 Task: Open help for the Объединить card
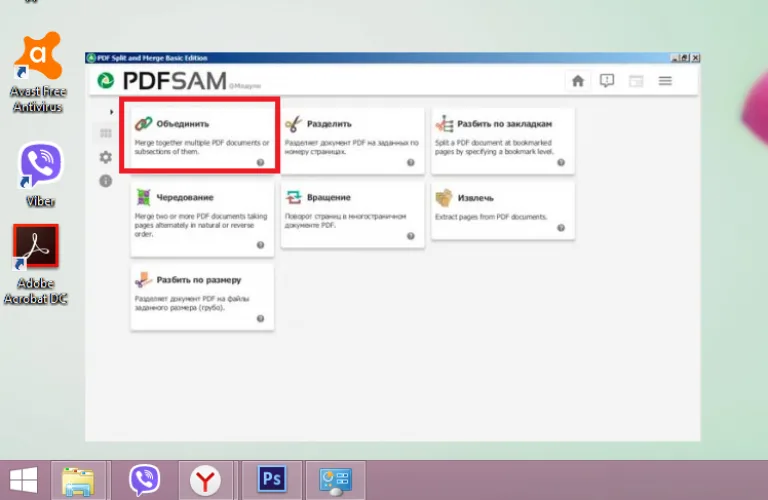(261, 163)
